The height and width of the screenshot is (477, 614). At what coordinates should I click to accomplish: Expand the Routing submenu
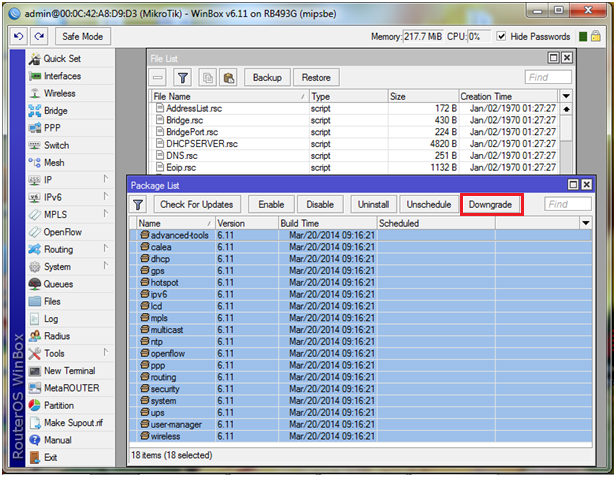tap(105, 248)
